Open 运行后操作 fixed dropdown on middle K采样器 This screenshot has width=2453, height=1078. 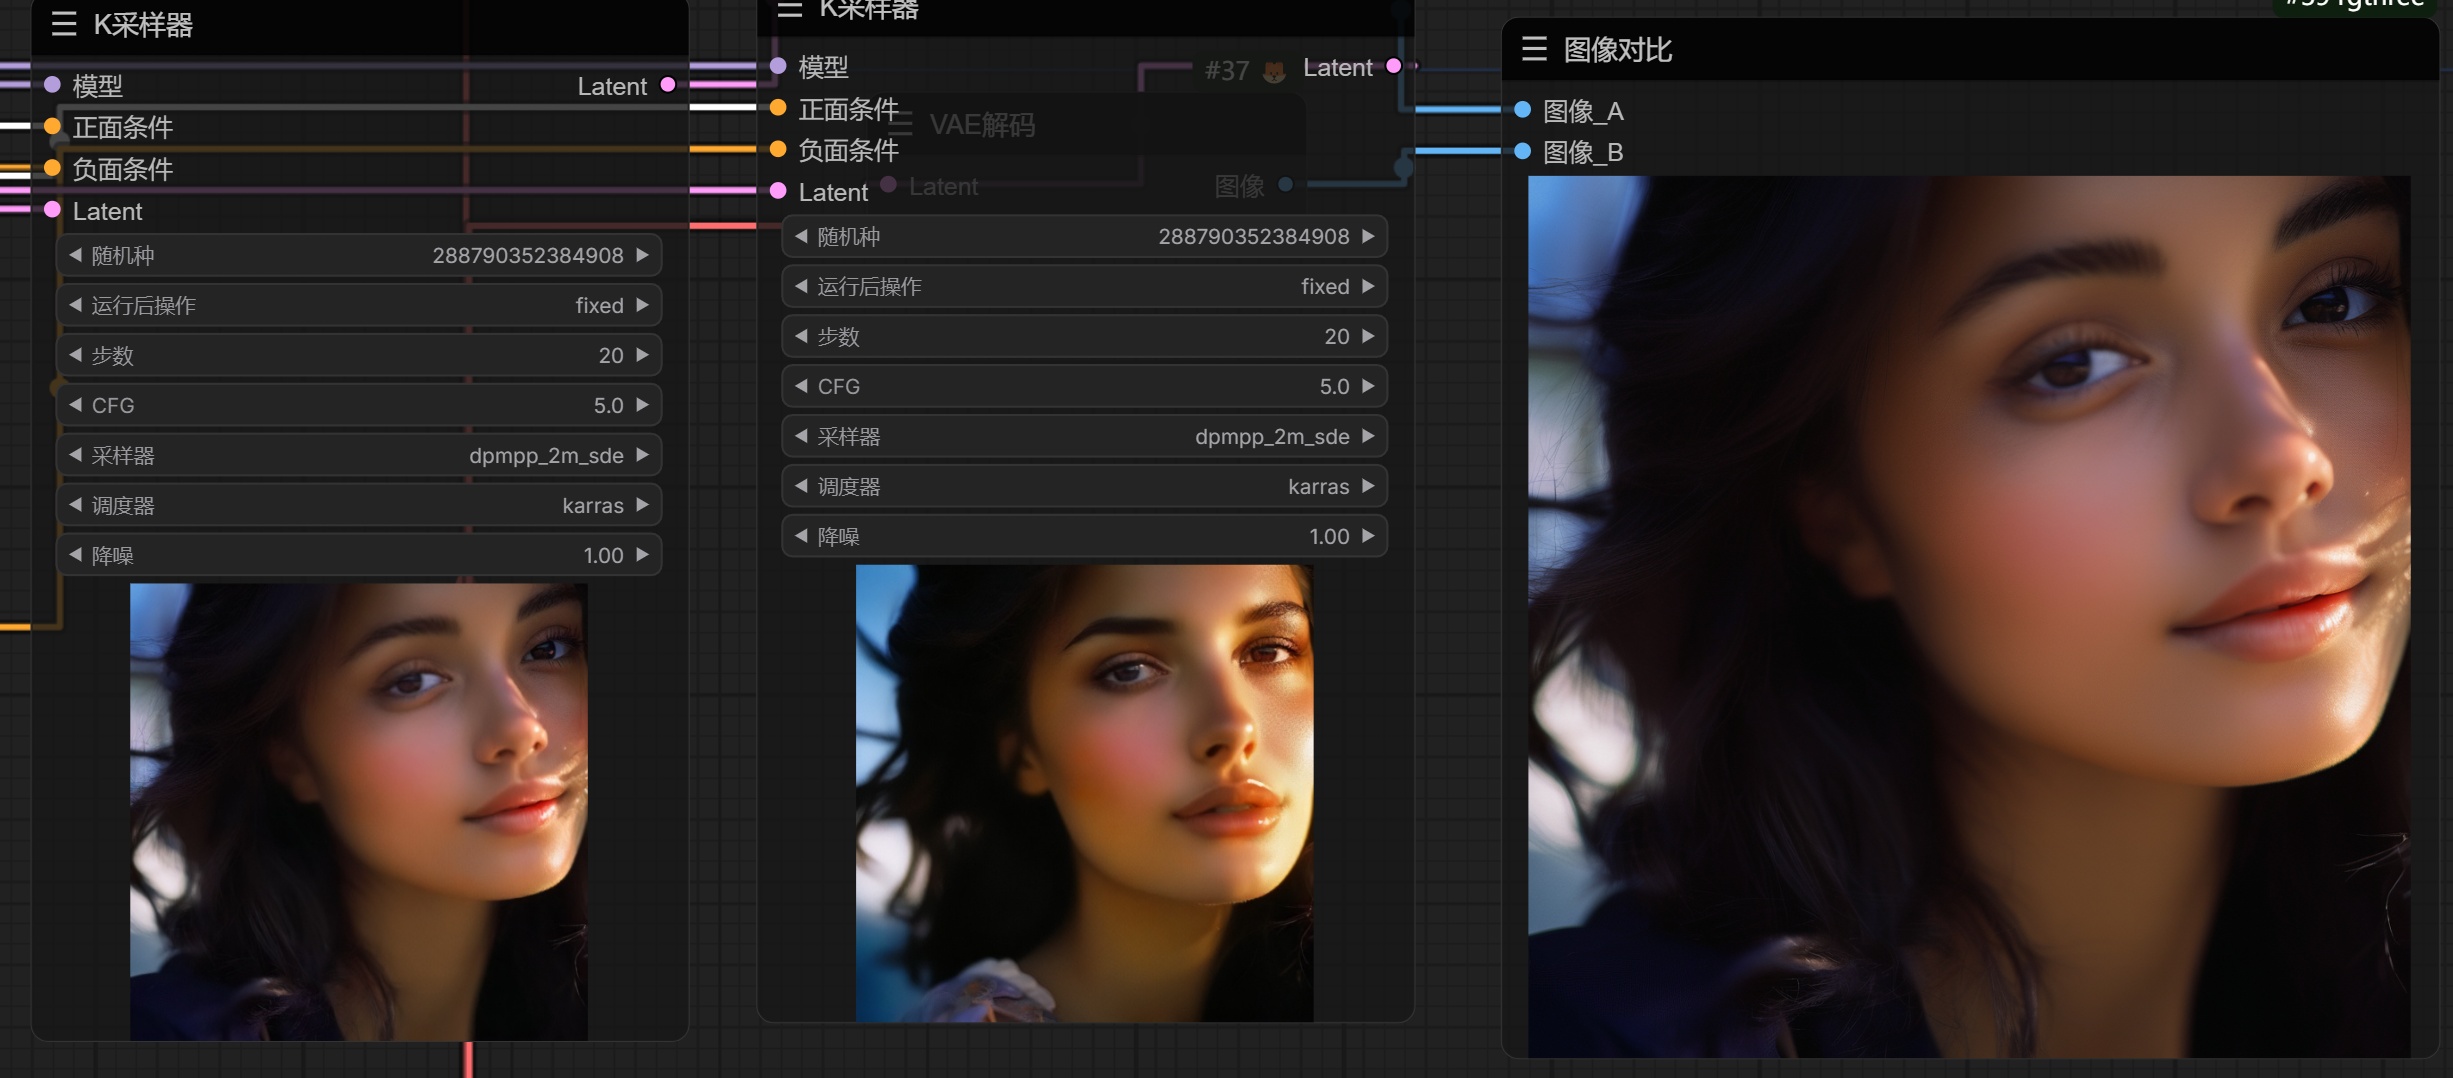(x=1085, y=286)
